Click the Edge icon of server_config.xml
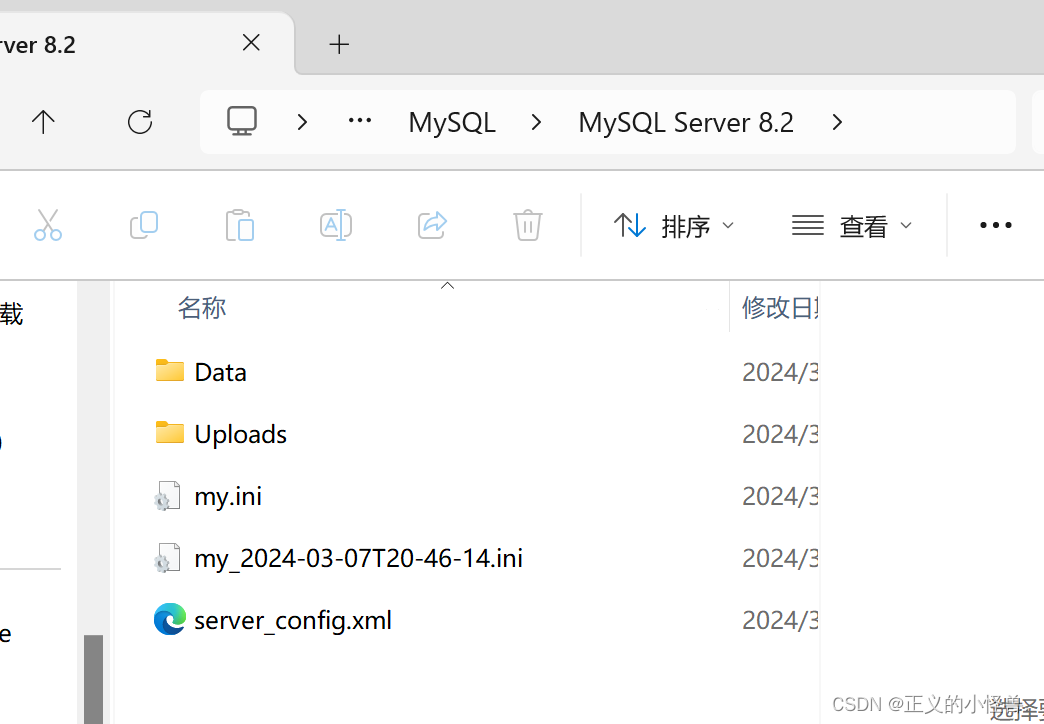The image size is (1044, 724). click(x=170, y=619)
